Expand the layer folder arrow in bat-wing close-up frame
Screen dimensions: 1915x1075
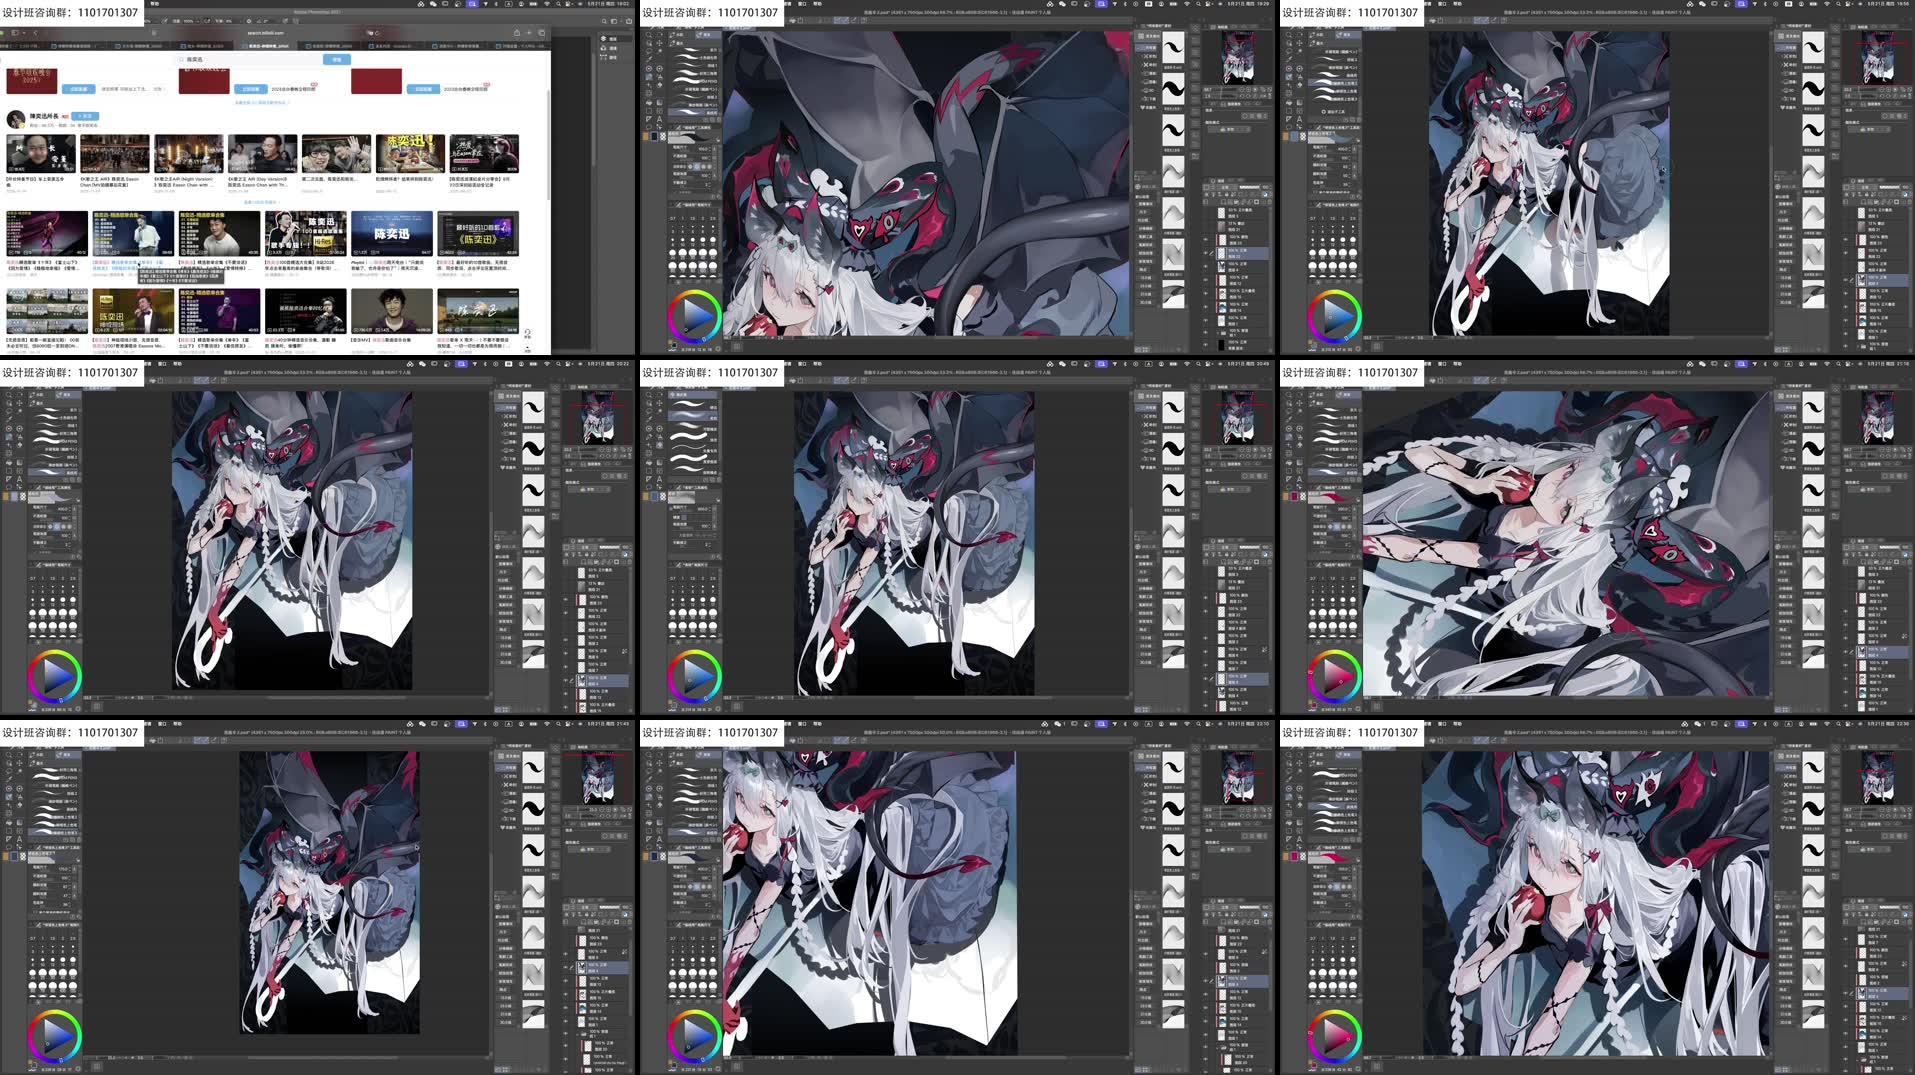1218,333
